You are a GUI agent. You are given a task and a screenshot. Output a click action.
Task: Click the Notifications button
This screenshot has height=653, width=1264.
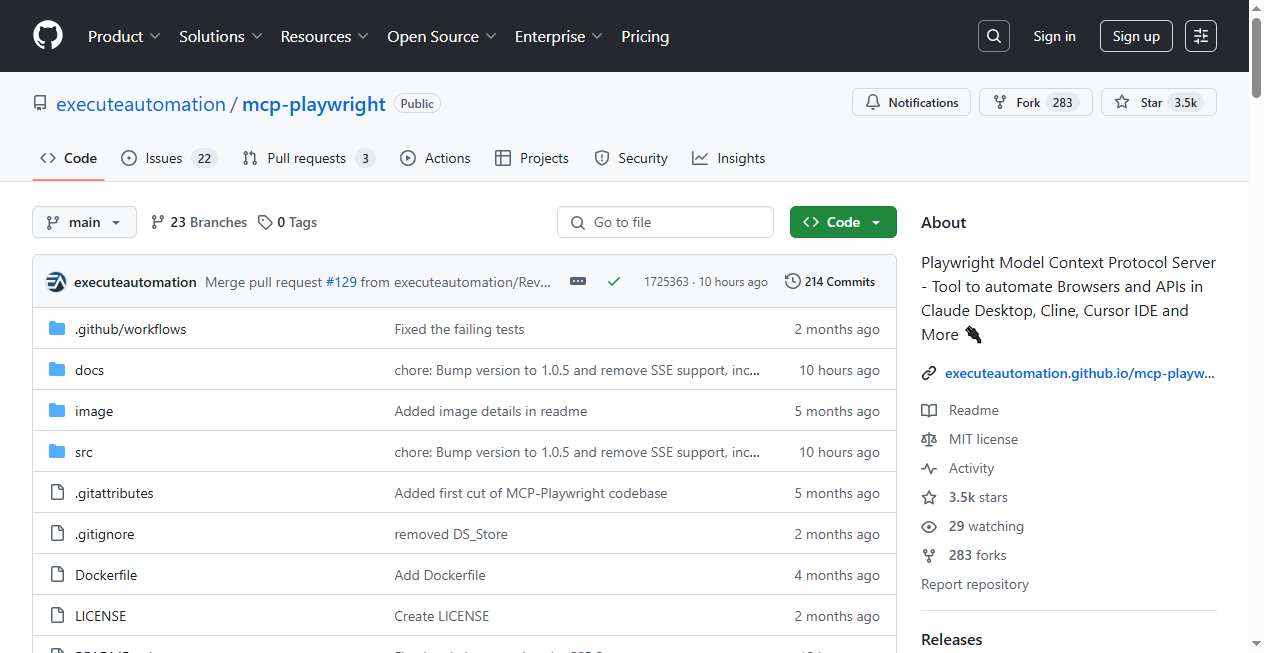pos(911,102)
